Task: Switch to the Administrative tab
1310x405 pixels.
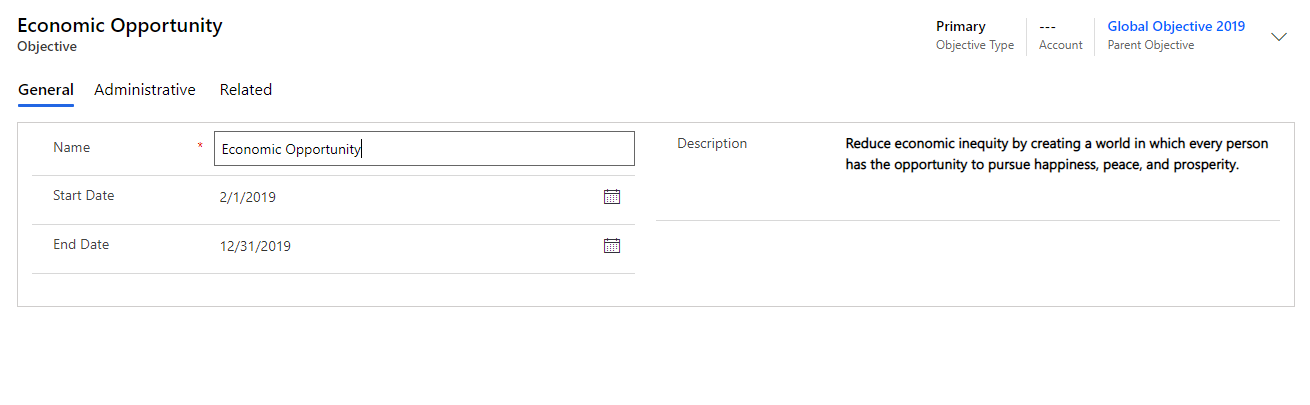Action: click(145, 90)
